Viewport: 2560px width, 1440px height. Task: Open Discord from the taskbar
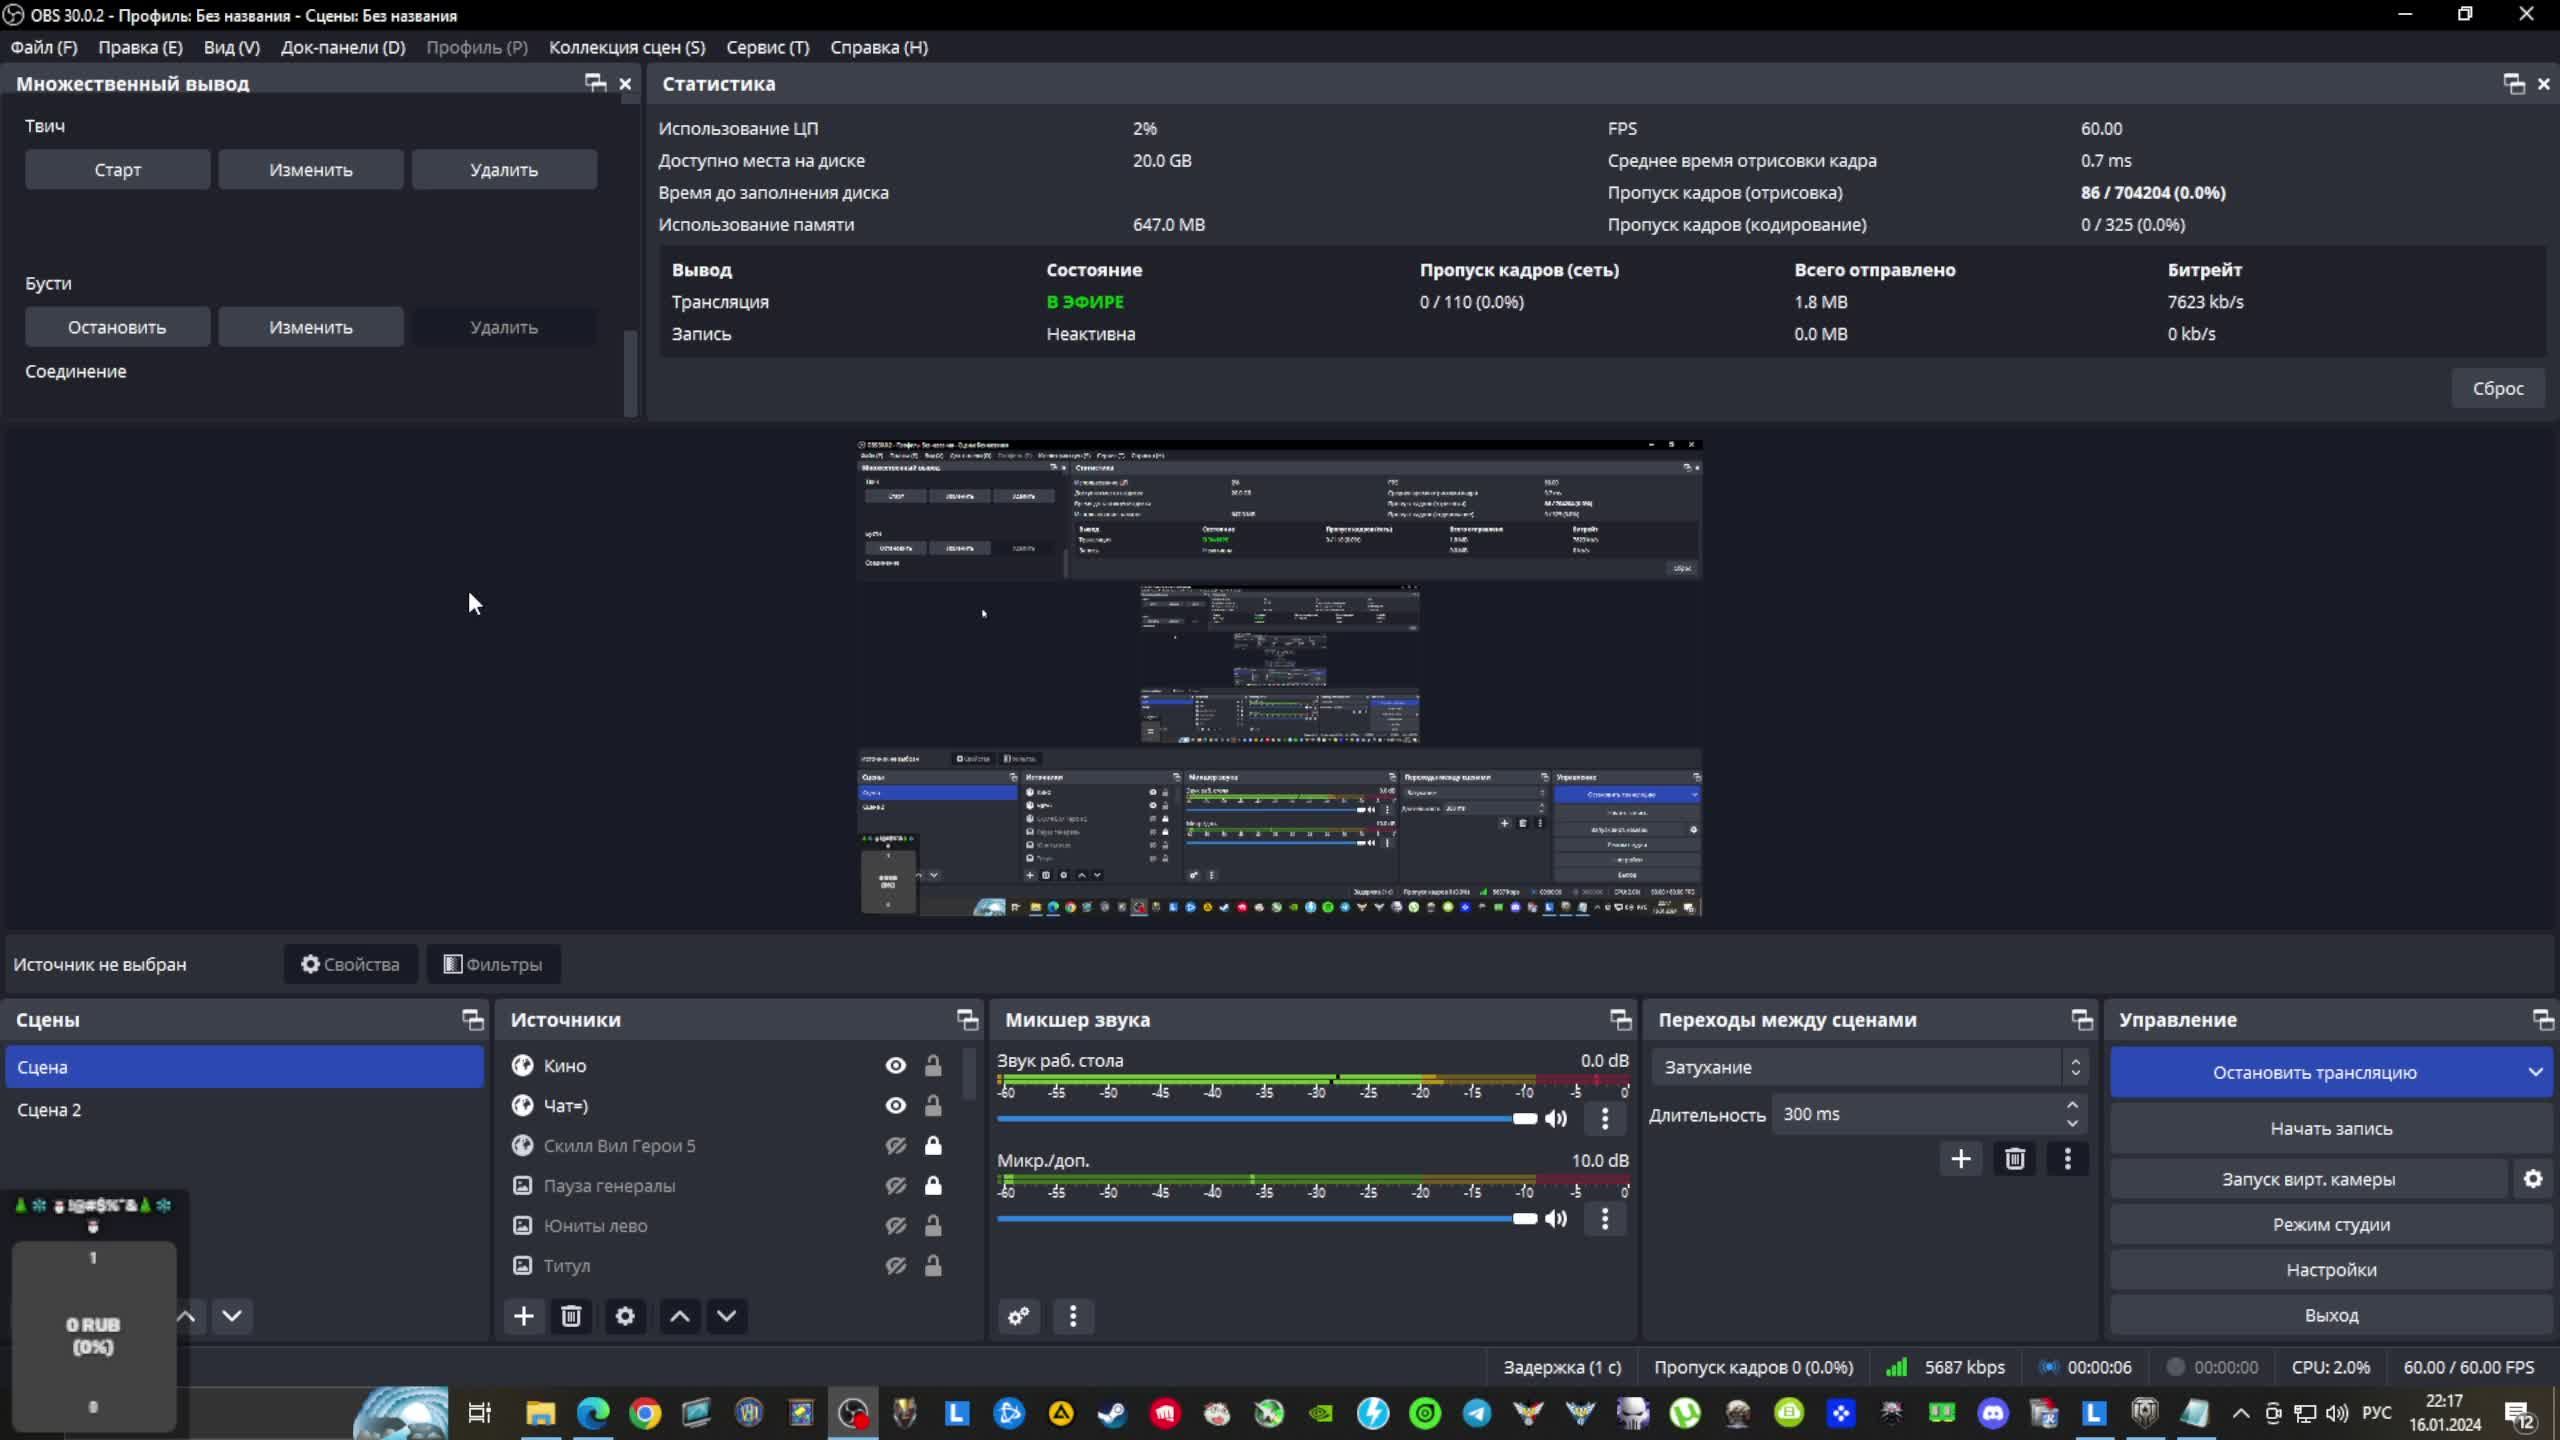click(x=1993, y=1413)
